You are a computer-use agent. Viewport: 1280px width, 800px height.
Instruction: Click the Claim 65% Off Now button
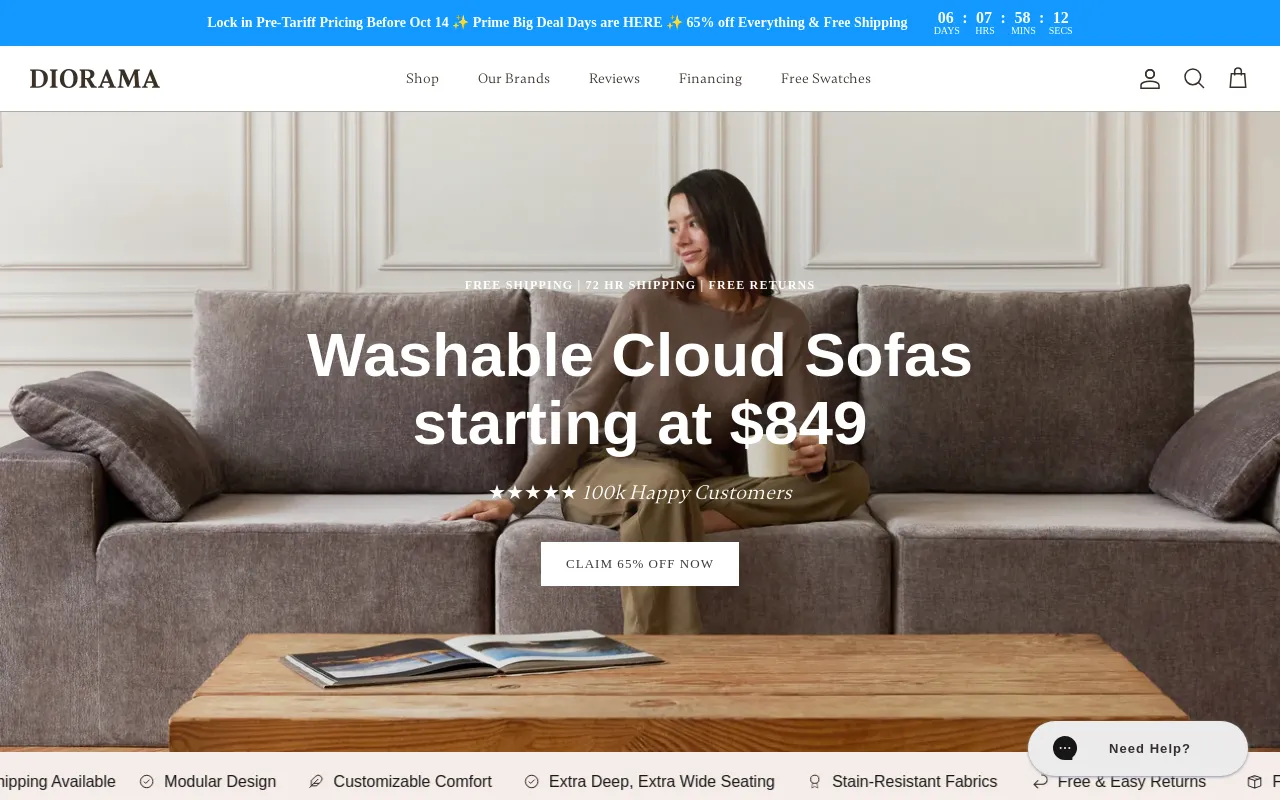click(x=640, y=564)
